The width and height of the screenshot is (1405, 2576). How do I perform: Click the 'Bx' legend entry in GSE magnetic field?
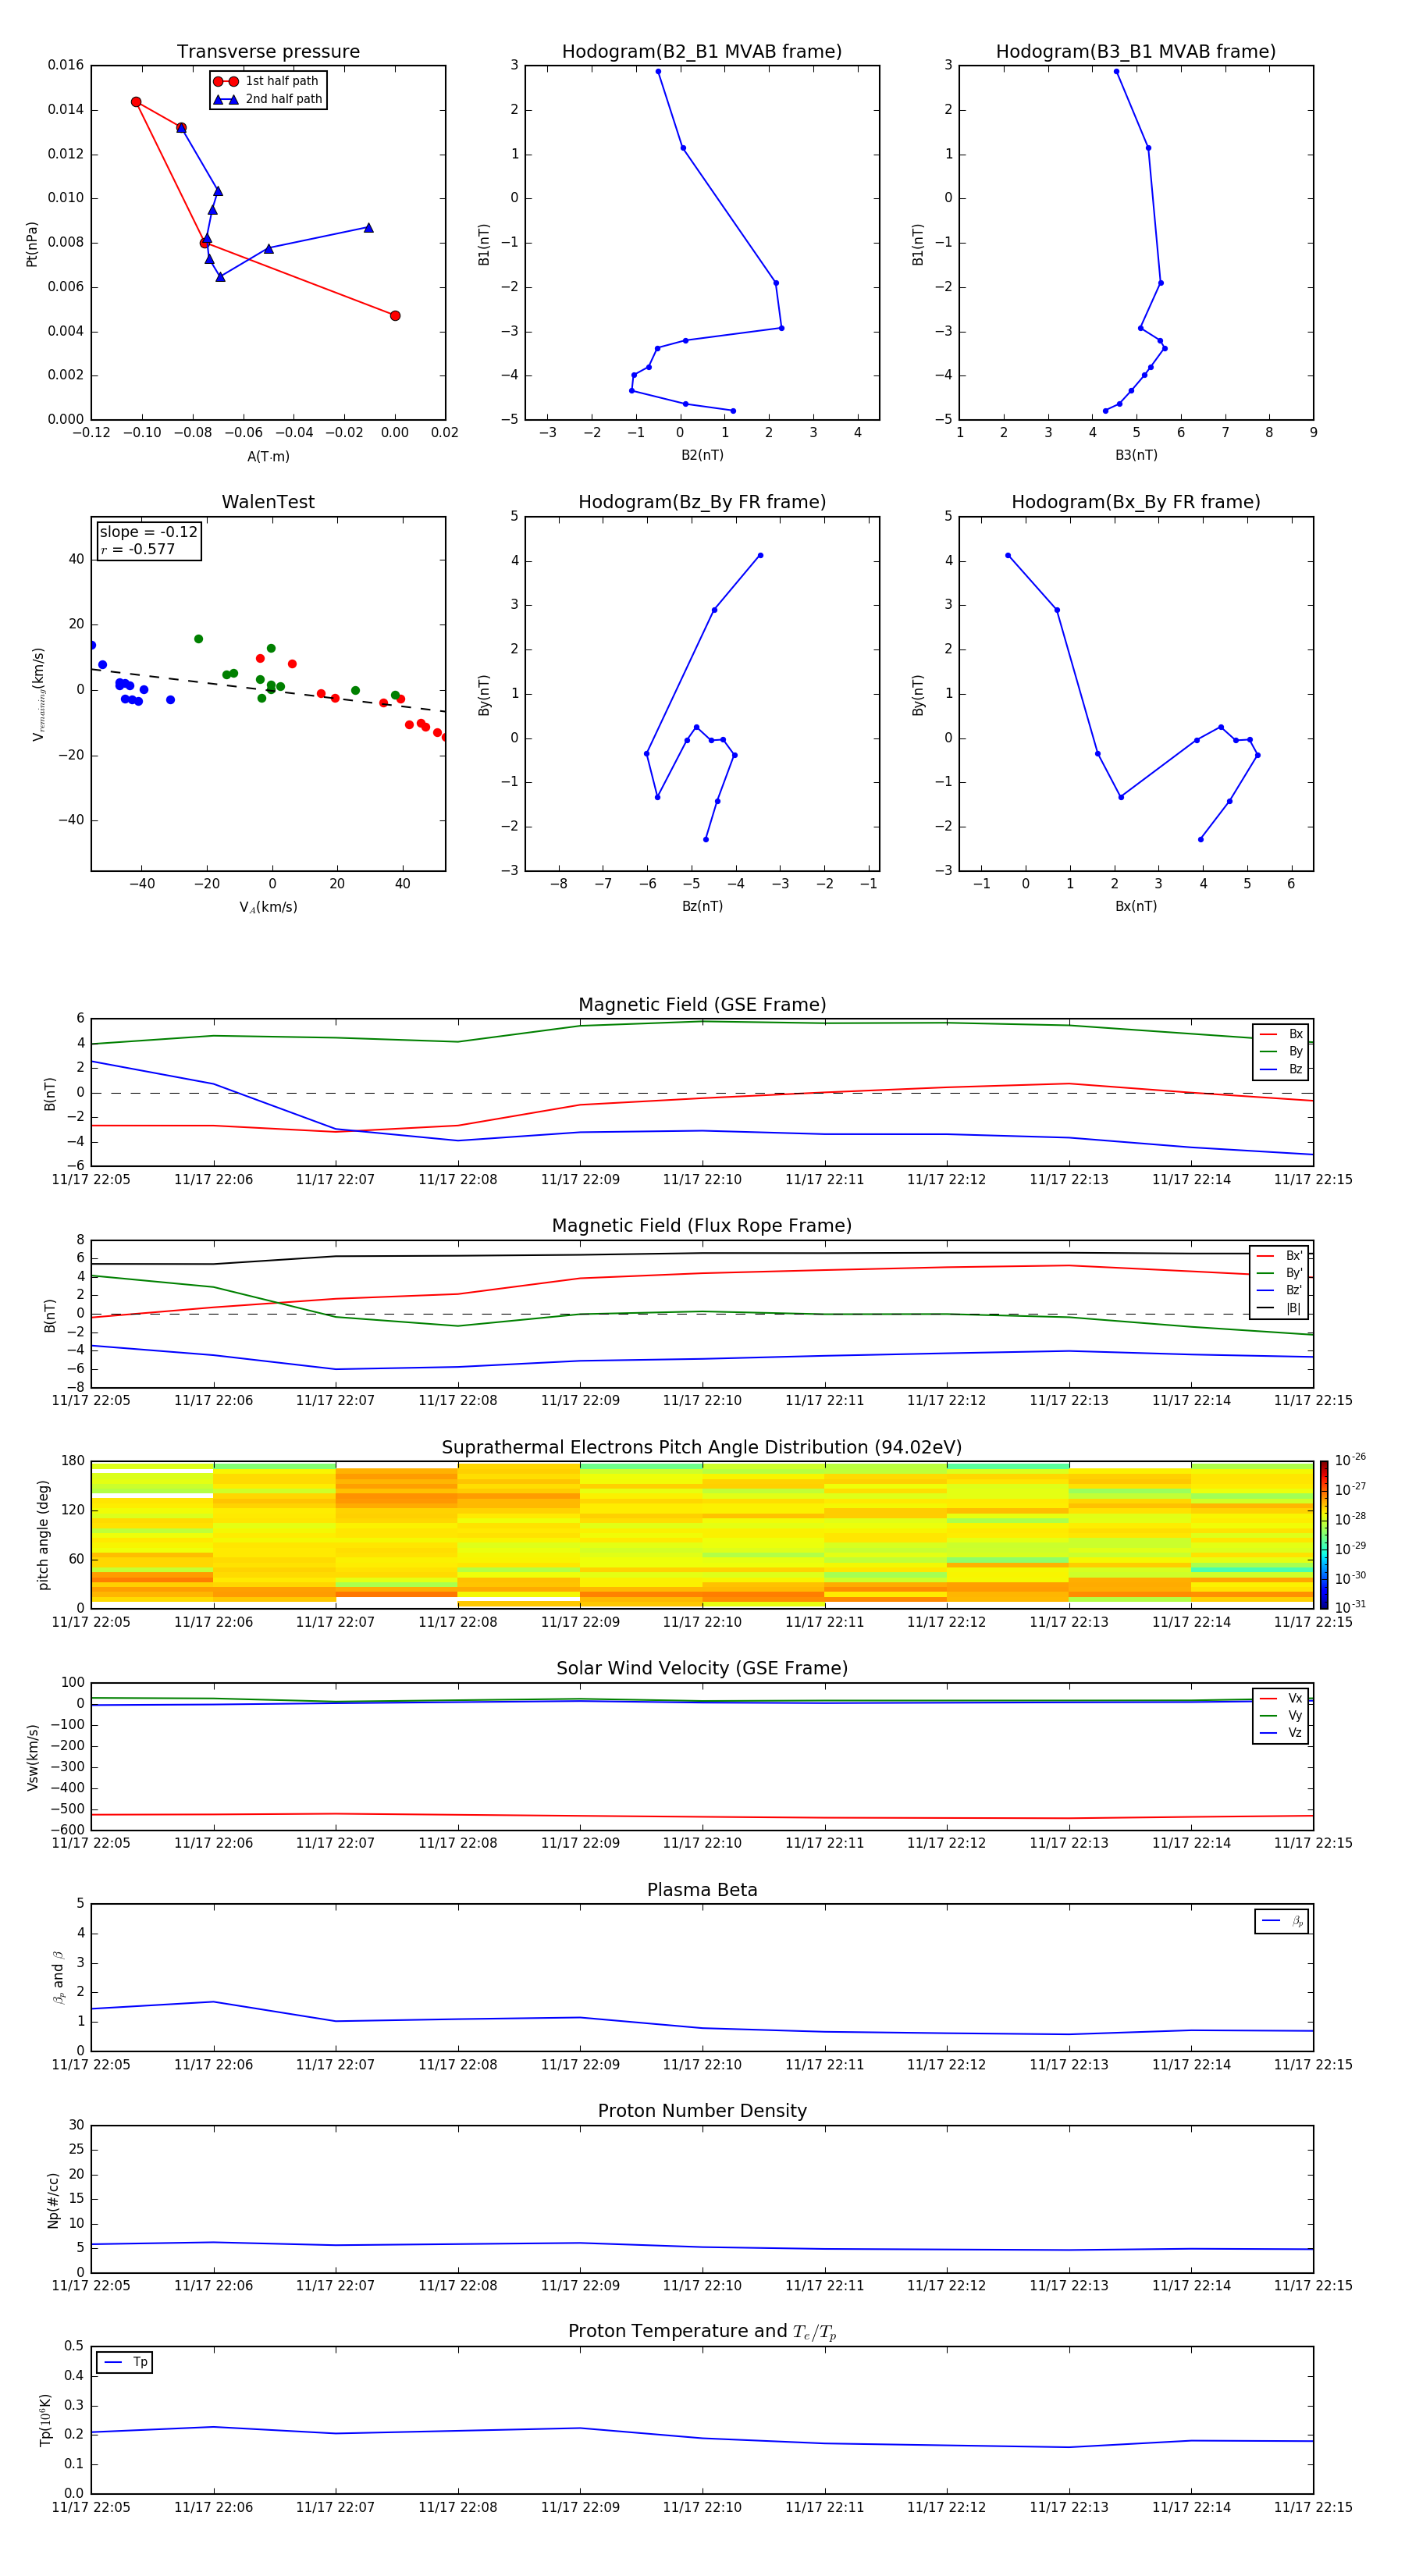click(x=1281, y=1034)
